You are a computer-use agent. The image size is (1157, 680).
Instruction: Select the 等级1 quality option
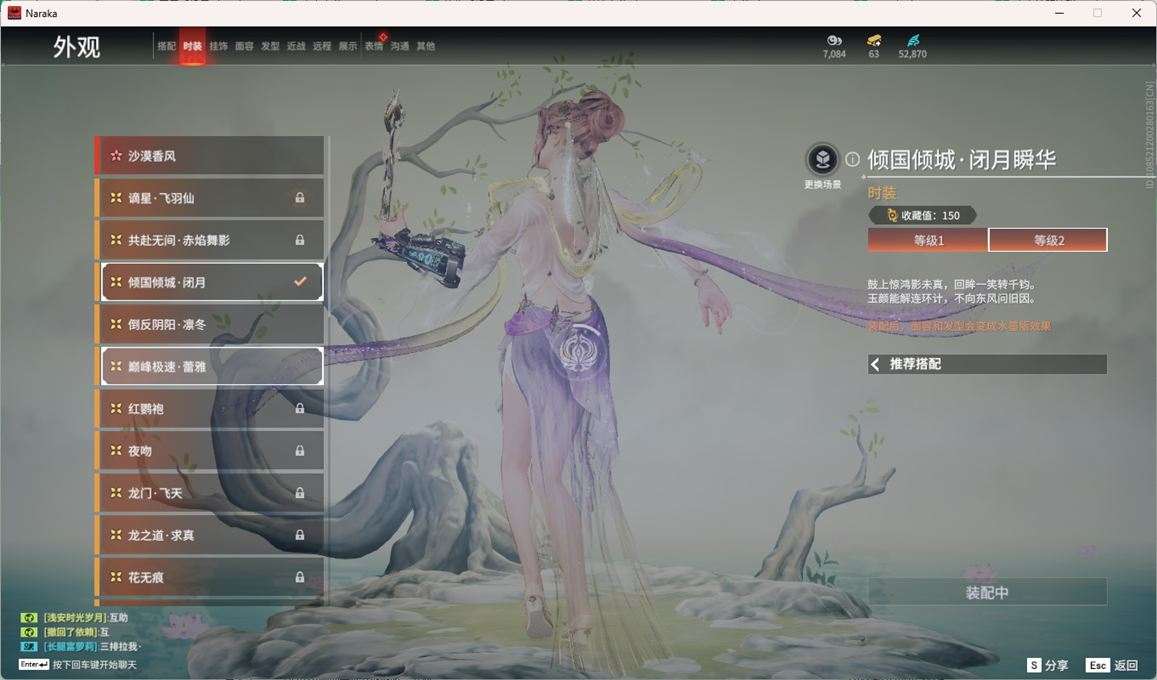pos(927,239)
